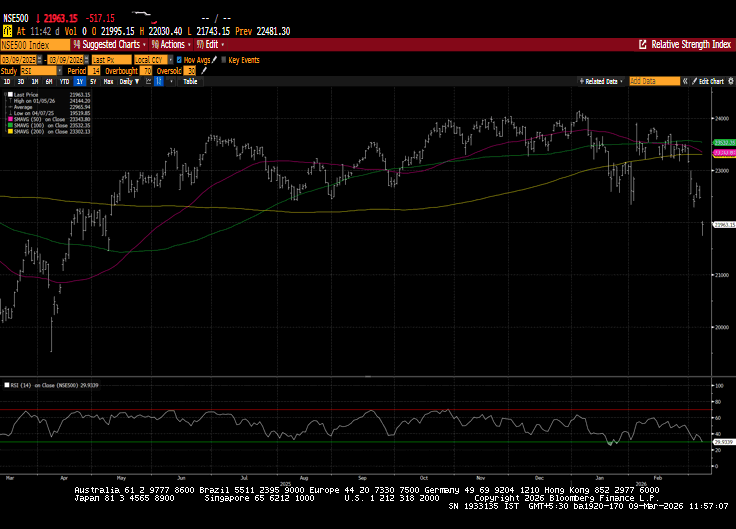This screenshot has height=529, width=736.
Task: Toggle the Last Price legend box
Action: click(10, 94)
